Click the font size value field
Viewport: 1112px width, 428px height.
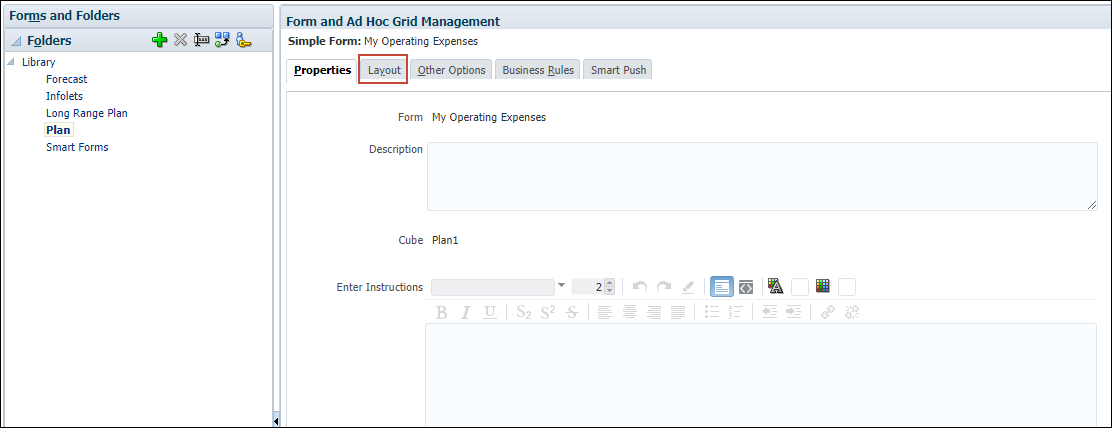(x=588, y=287)
